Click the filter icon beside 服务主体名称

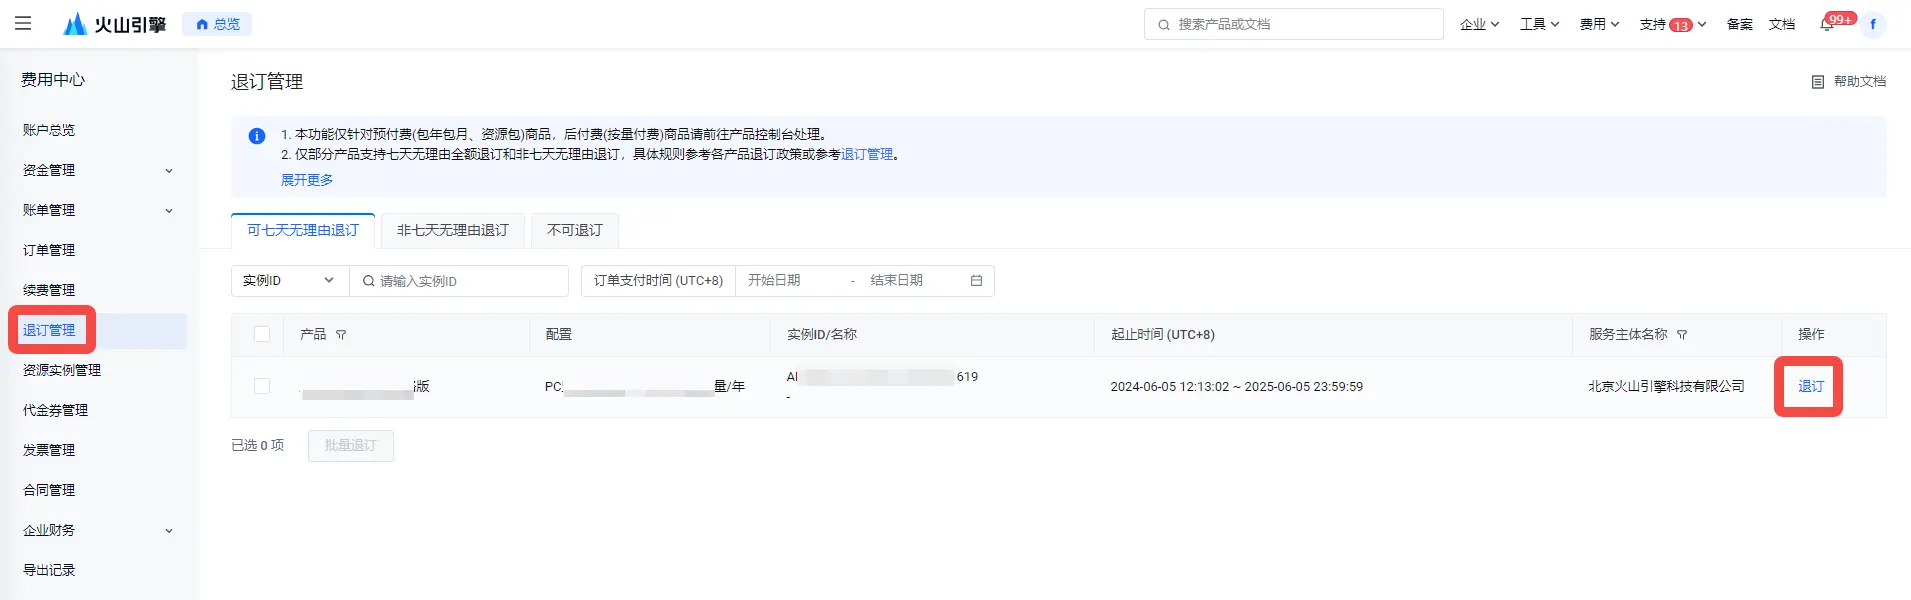[1682, 335]
